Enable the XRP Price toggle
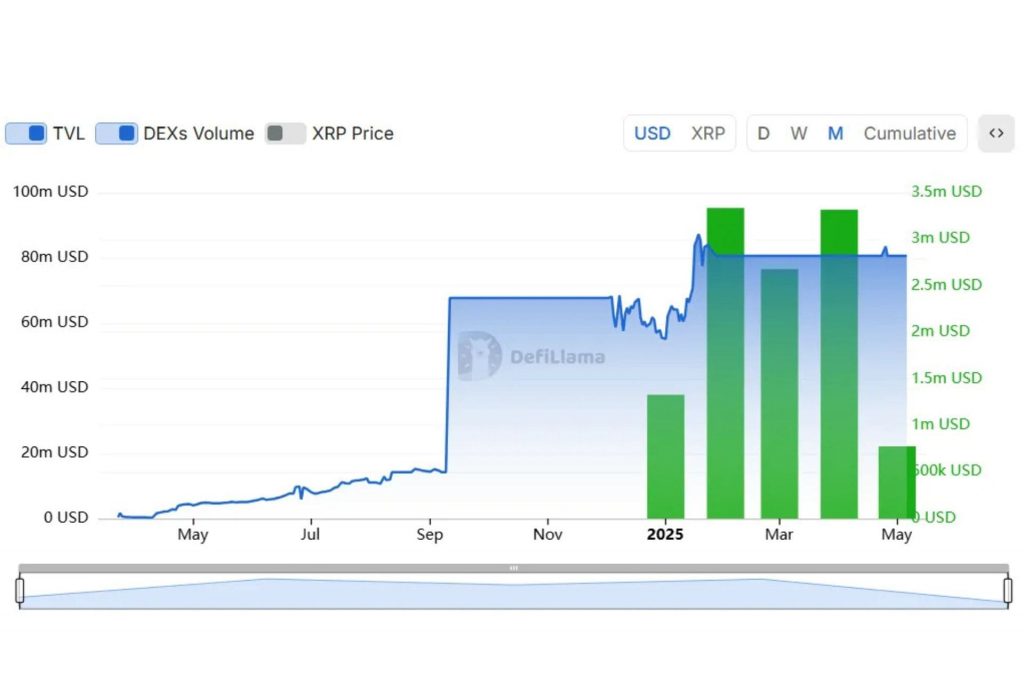The image size is (1024, 683). pyautogui.click(x=285, y=133)
